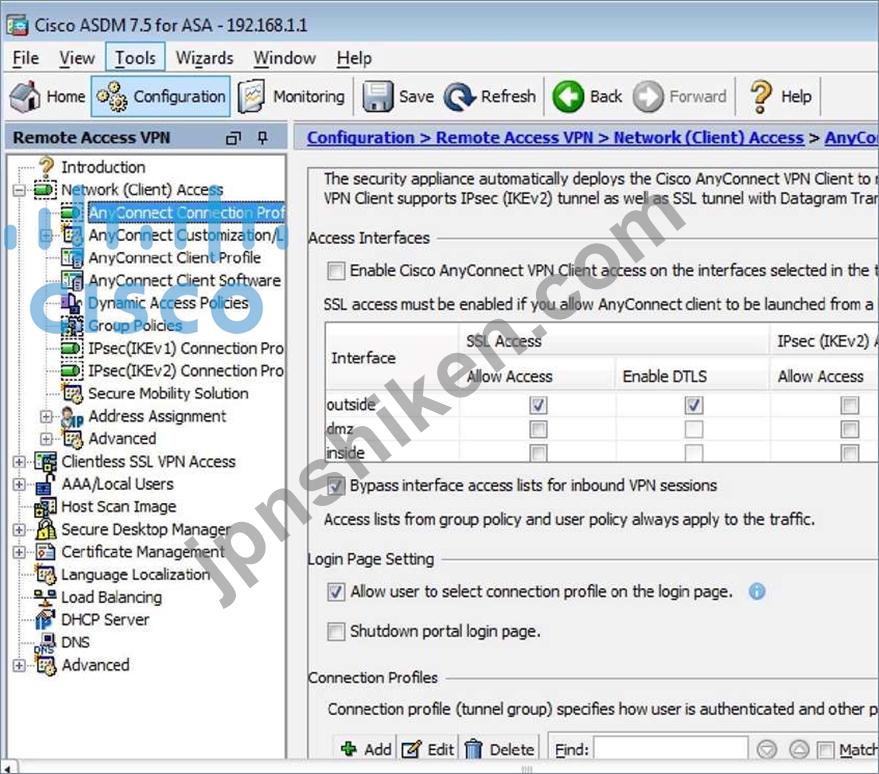The height and width of the screenshot is (774, 879).
Task: Toggle Allow user to select connection profile
Action: click(336, 592)
